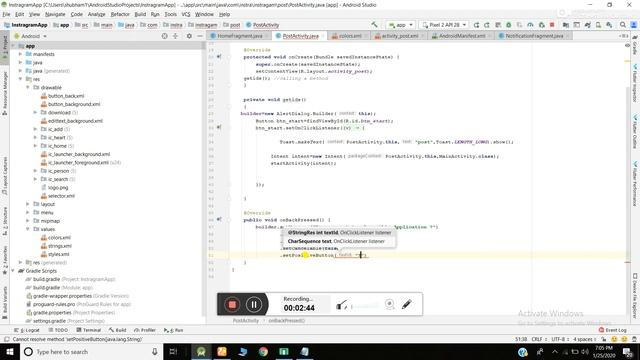Open the Project Structure toolbar icon
The width and height of the screenshot is (640, 360).
pyautogui.click(x=566, y=25)
